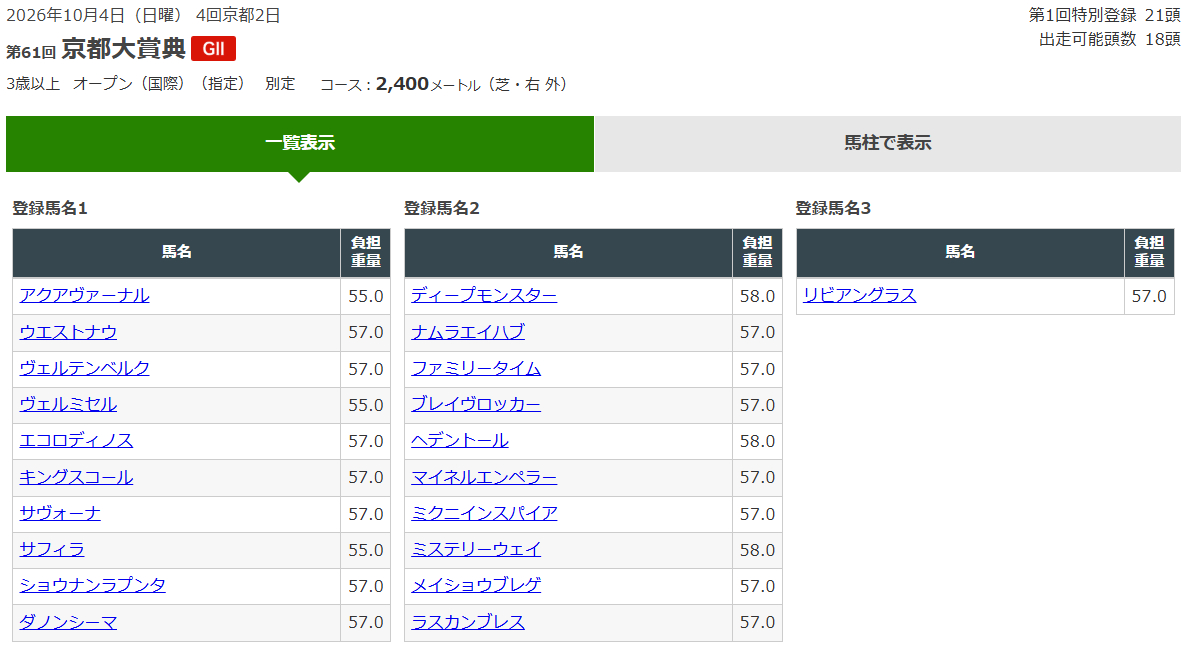
Task: Open horse link ウエストナウ
Action: (68, 332)
